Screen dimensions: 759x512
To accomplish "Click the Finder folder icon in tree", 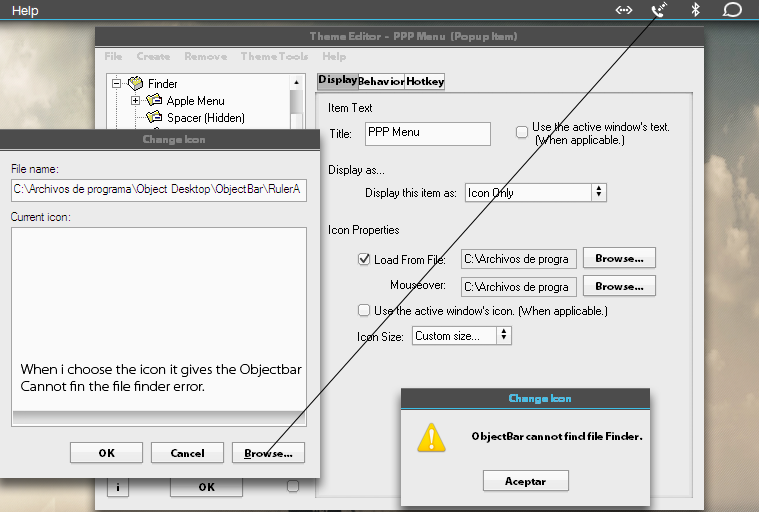I will 136,83.
